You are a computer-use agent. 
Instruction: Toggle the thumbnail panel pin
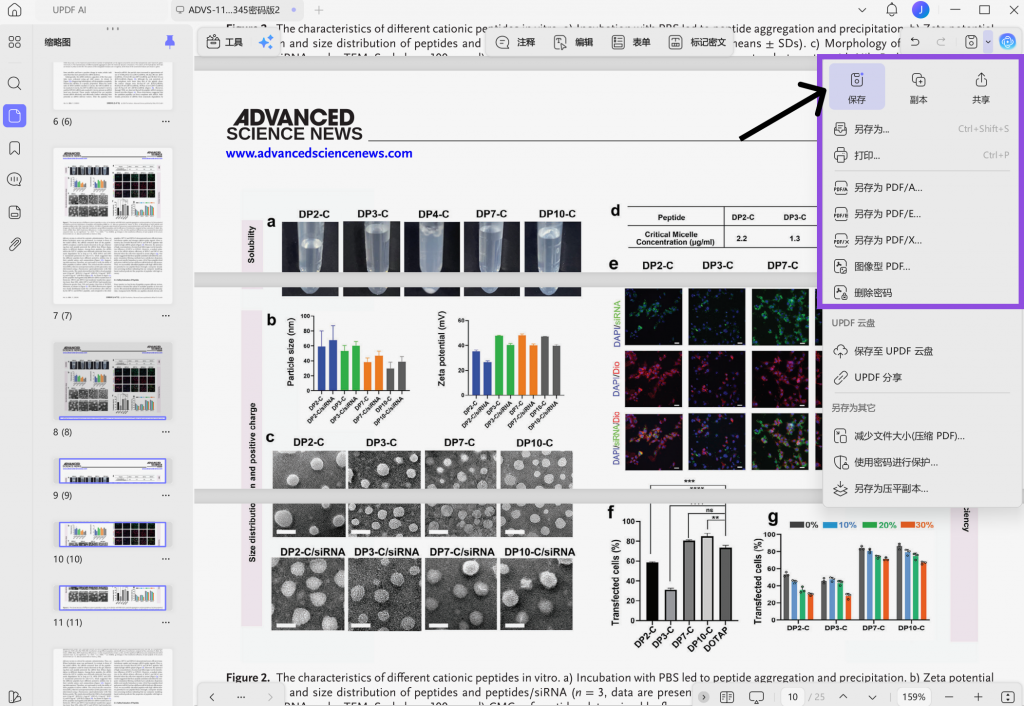click(x=170, y=42)
